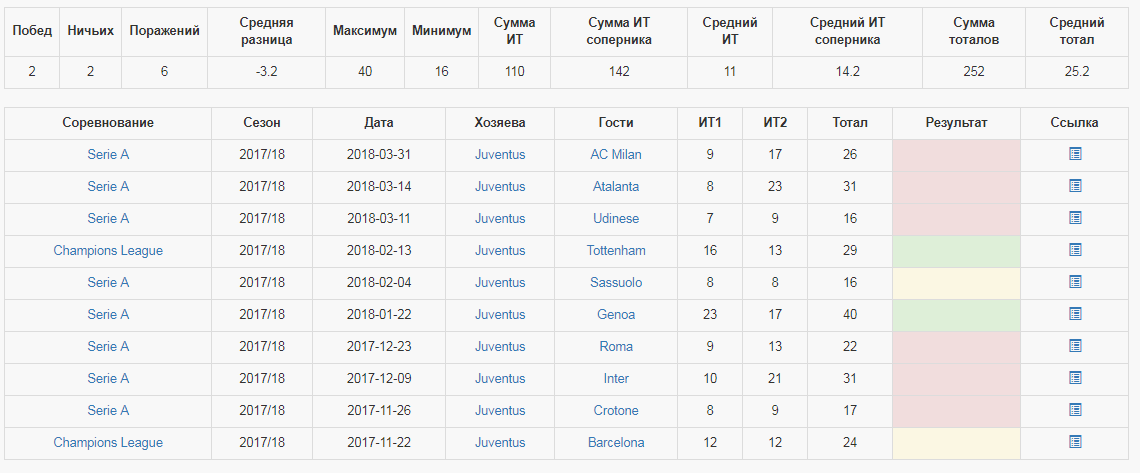This screenshot has width=1140, height=473.
Task: Open match details icon for Atalanta row
Action: [x=1075, y=186]
